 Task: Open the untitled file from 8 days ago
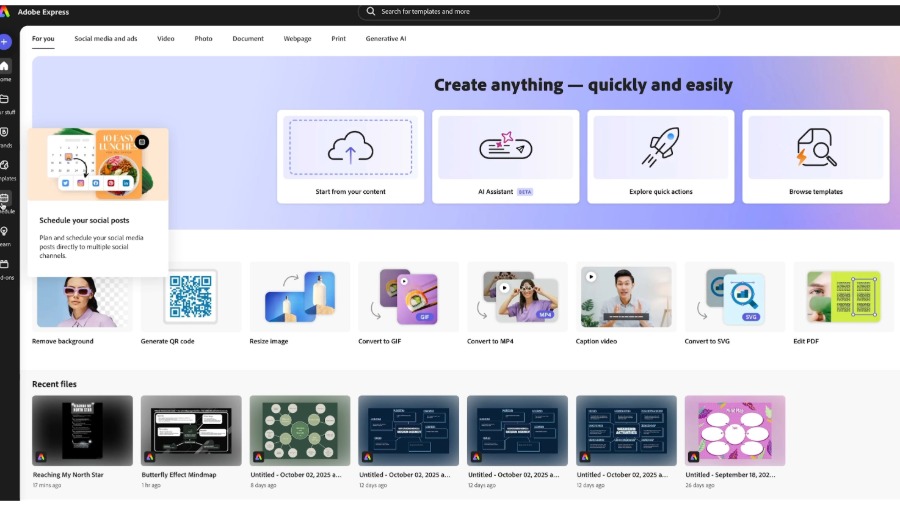(x=300, y=430)
